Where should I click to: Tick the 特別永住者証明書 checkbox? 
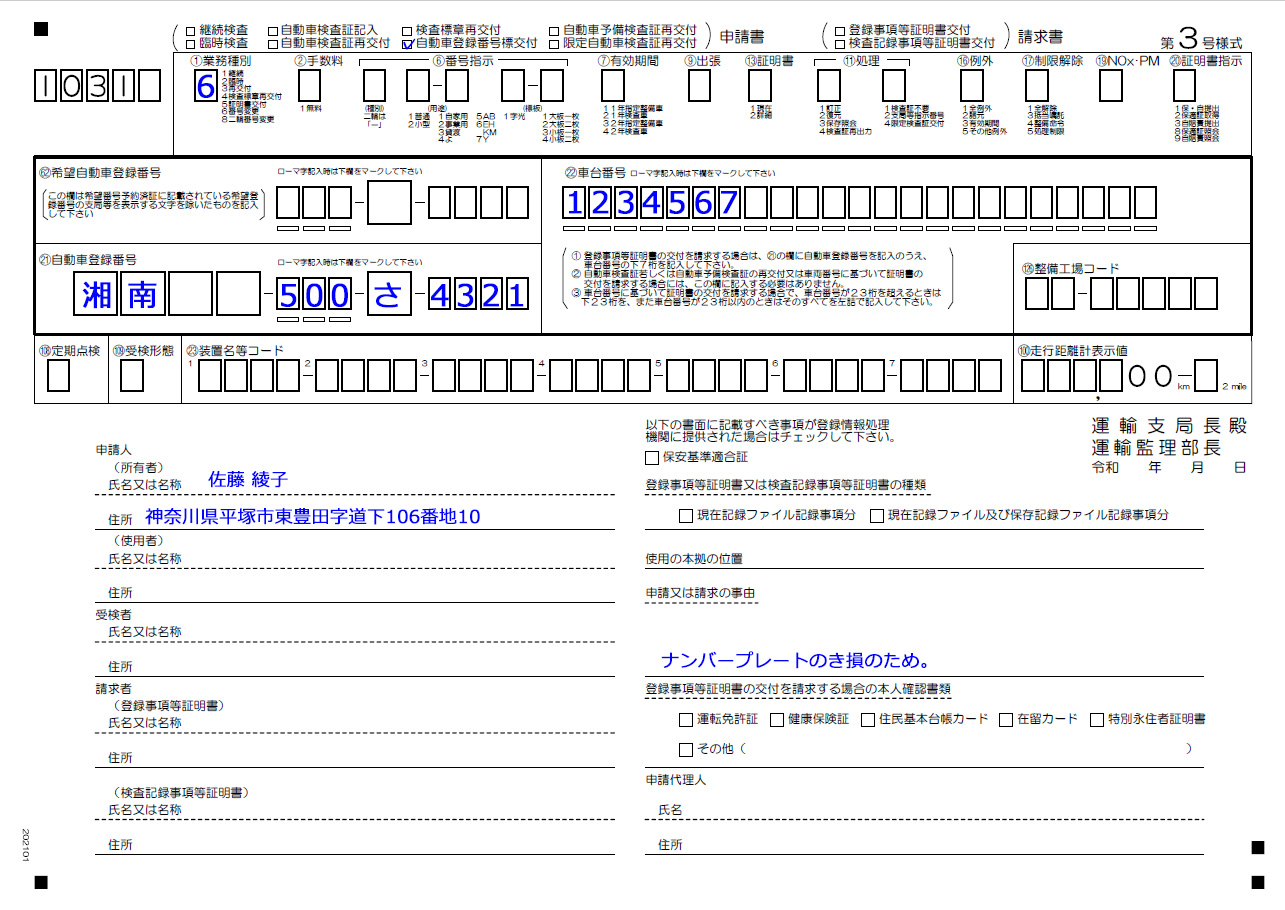(x=1097, y=719)
